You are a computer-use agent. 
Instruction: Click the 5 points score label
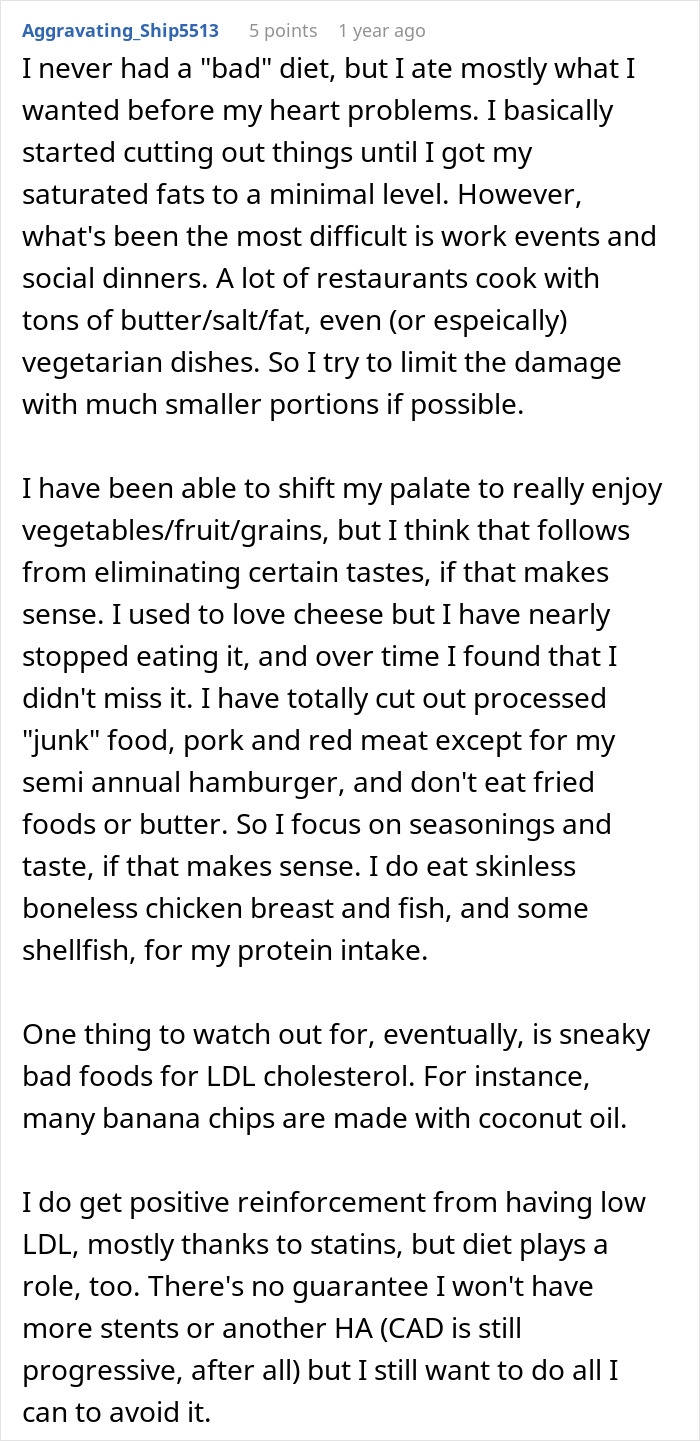pyautogui.click(x=282, y=30)
